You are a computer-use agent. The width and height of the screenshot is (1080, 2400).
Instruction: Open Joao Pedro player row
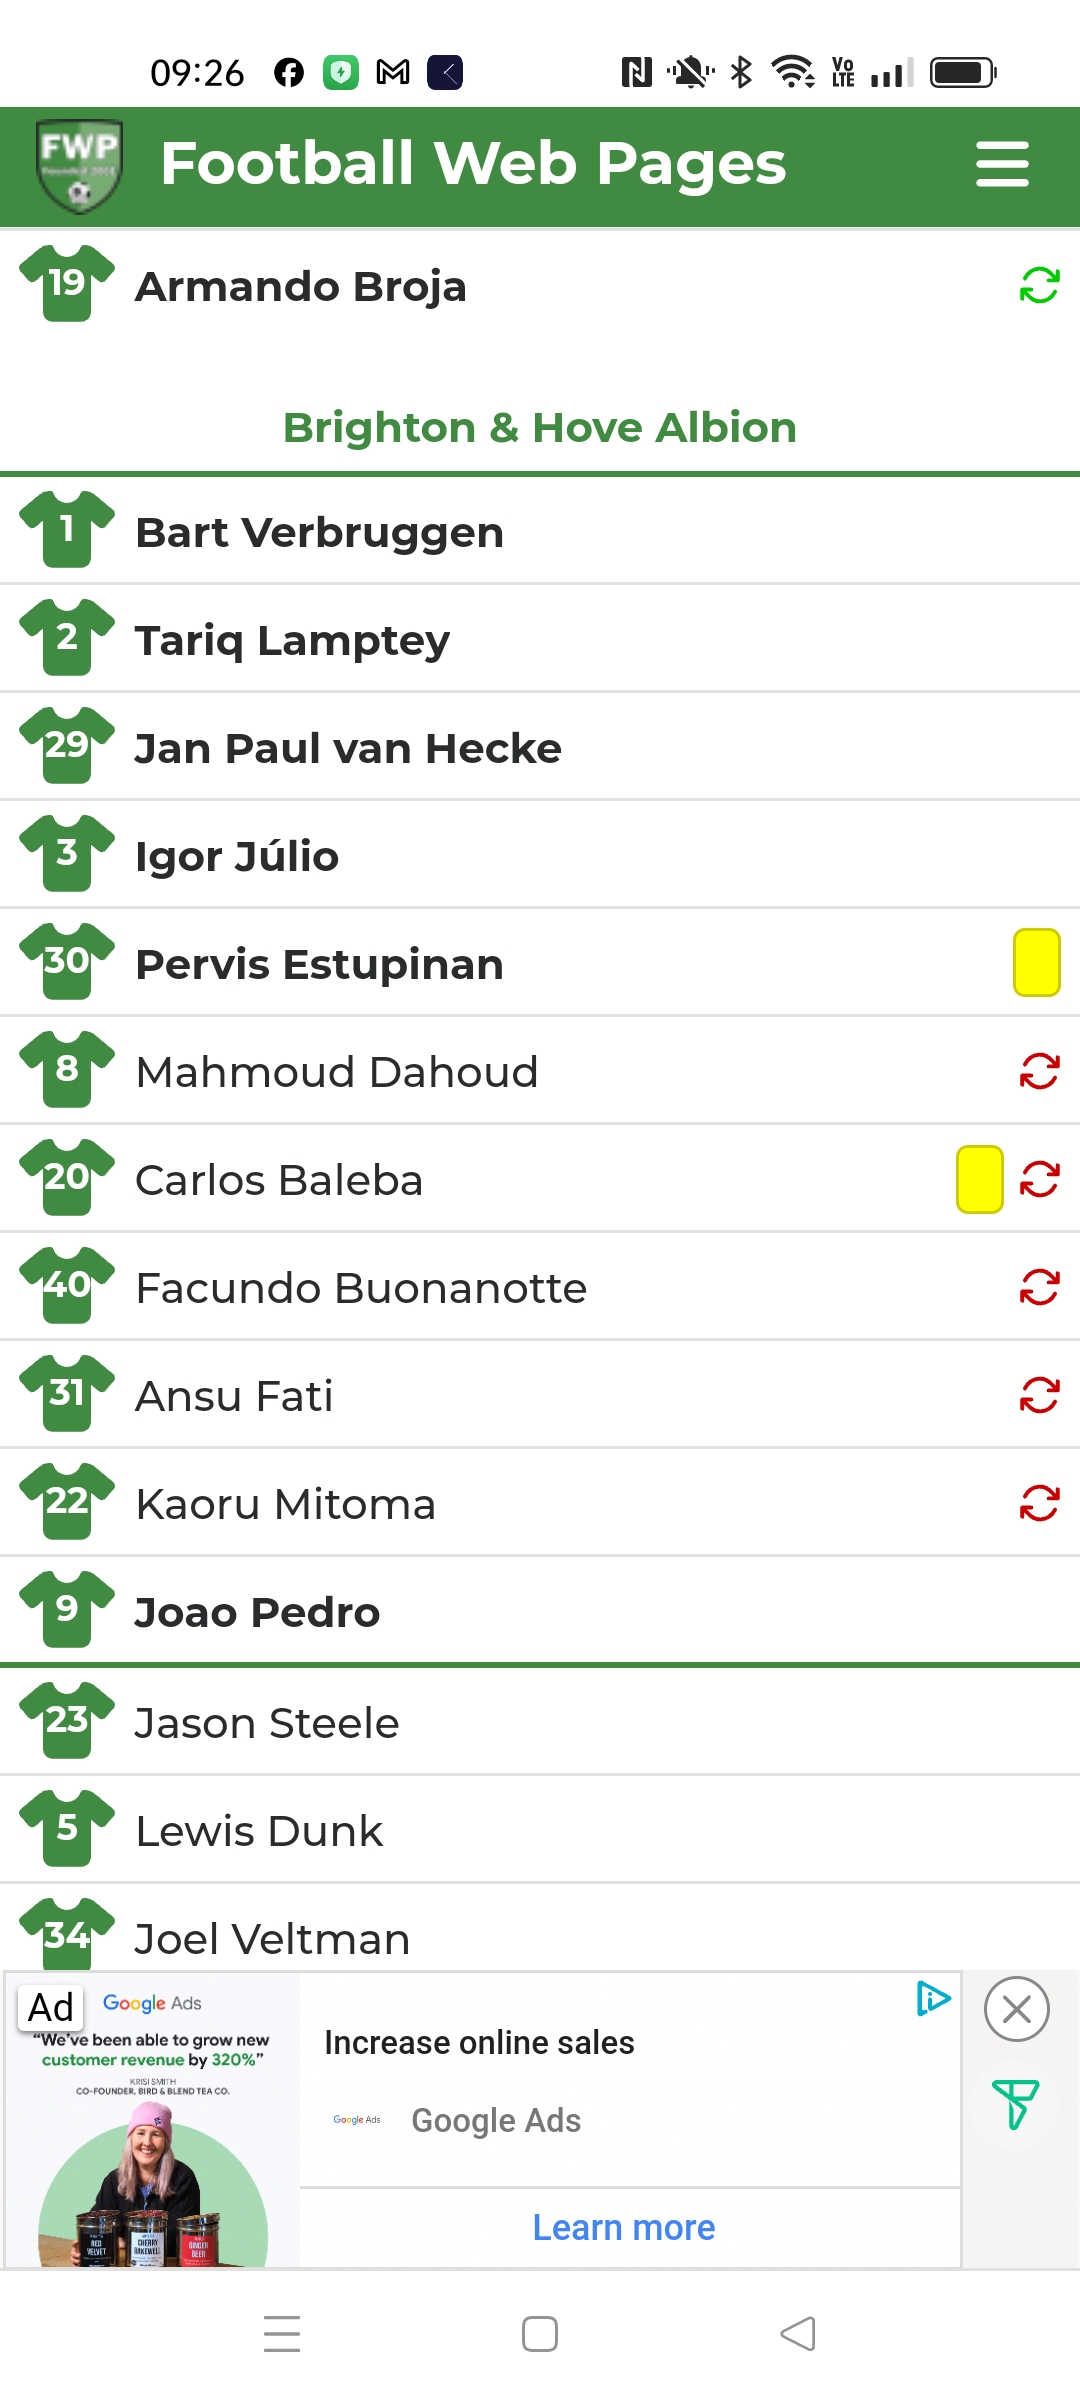[x=540, y=1611]
